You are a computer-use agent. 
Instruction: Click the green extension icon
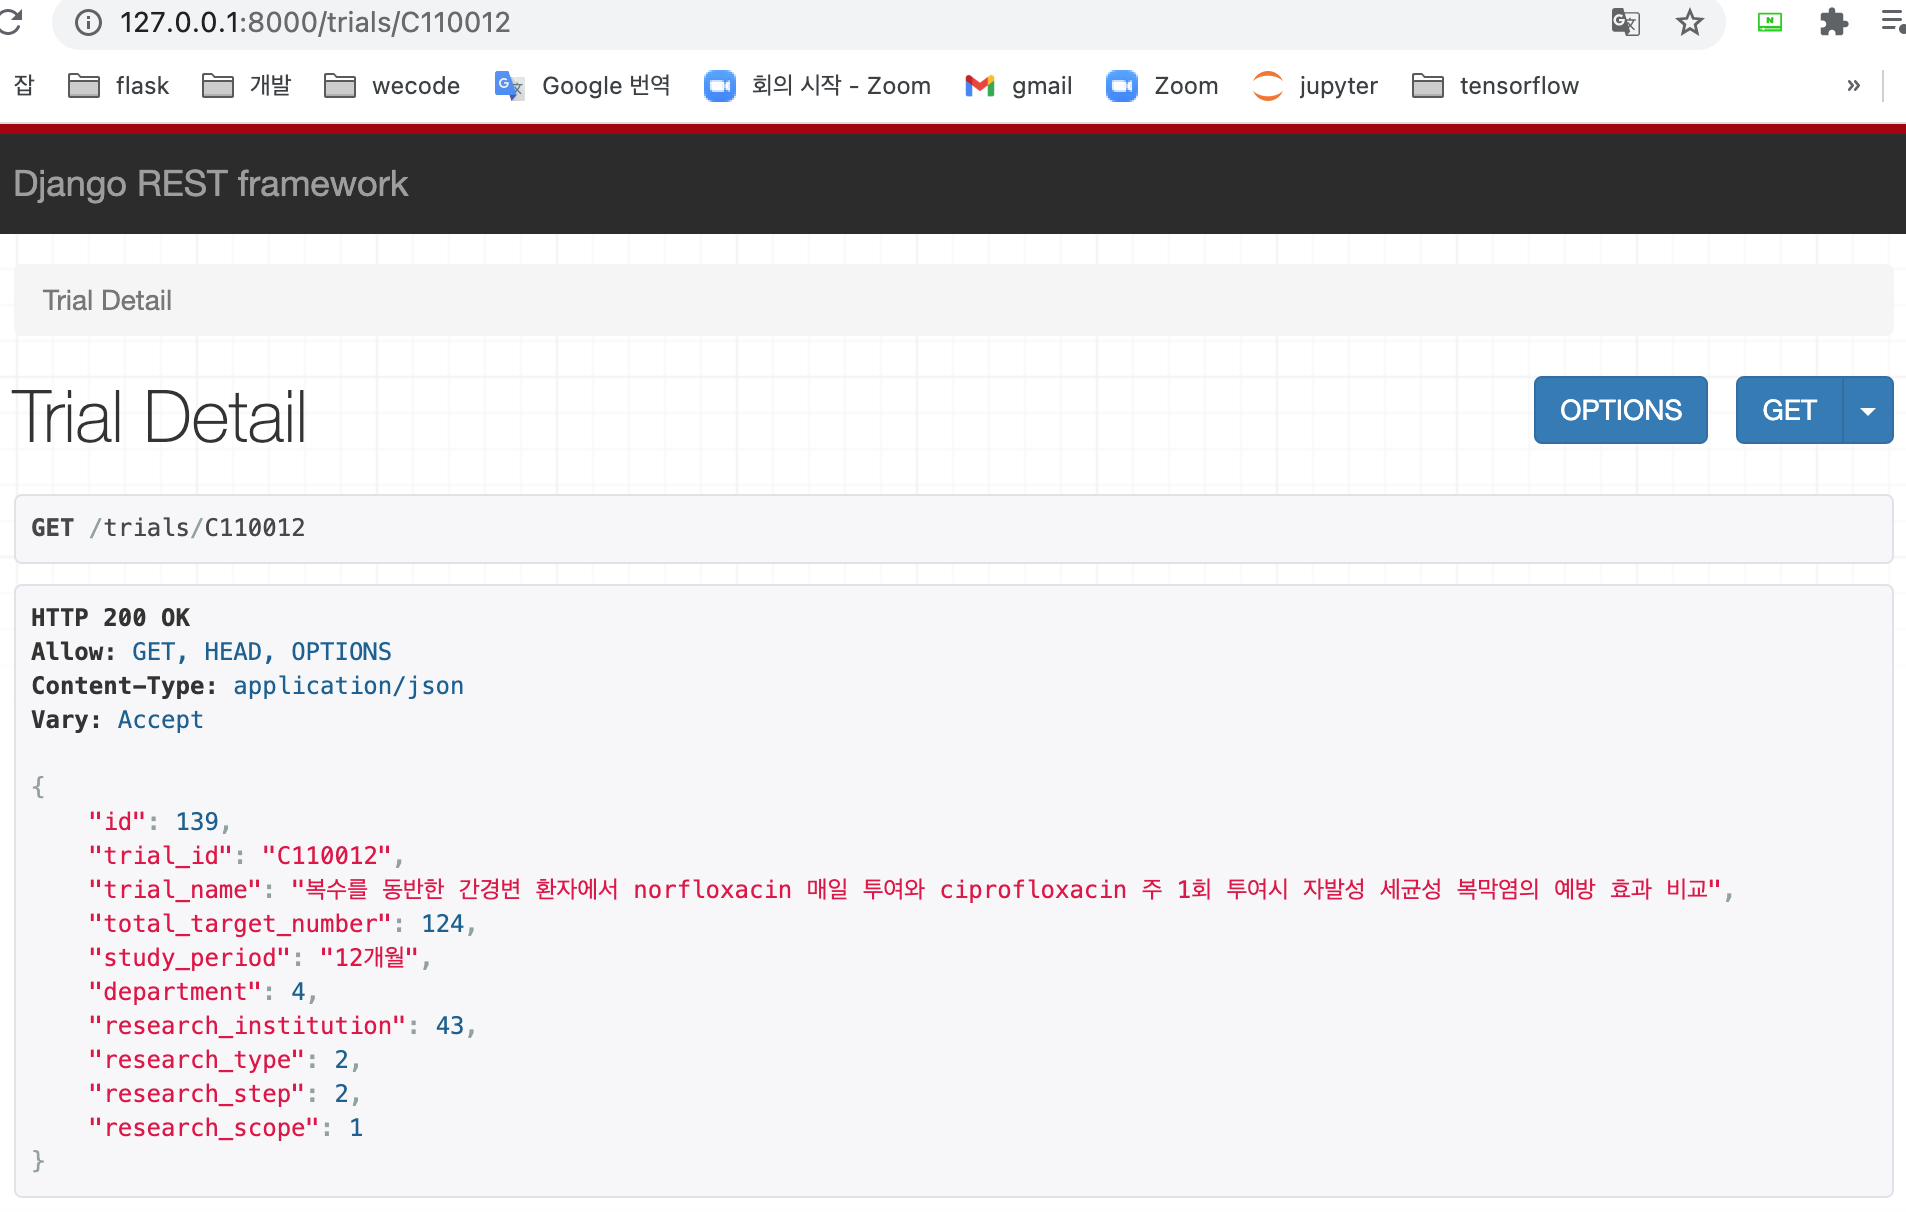(x=1769, y=22)
